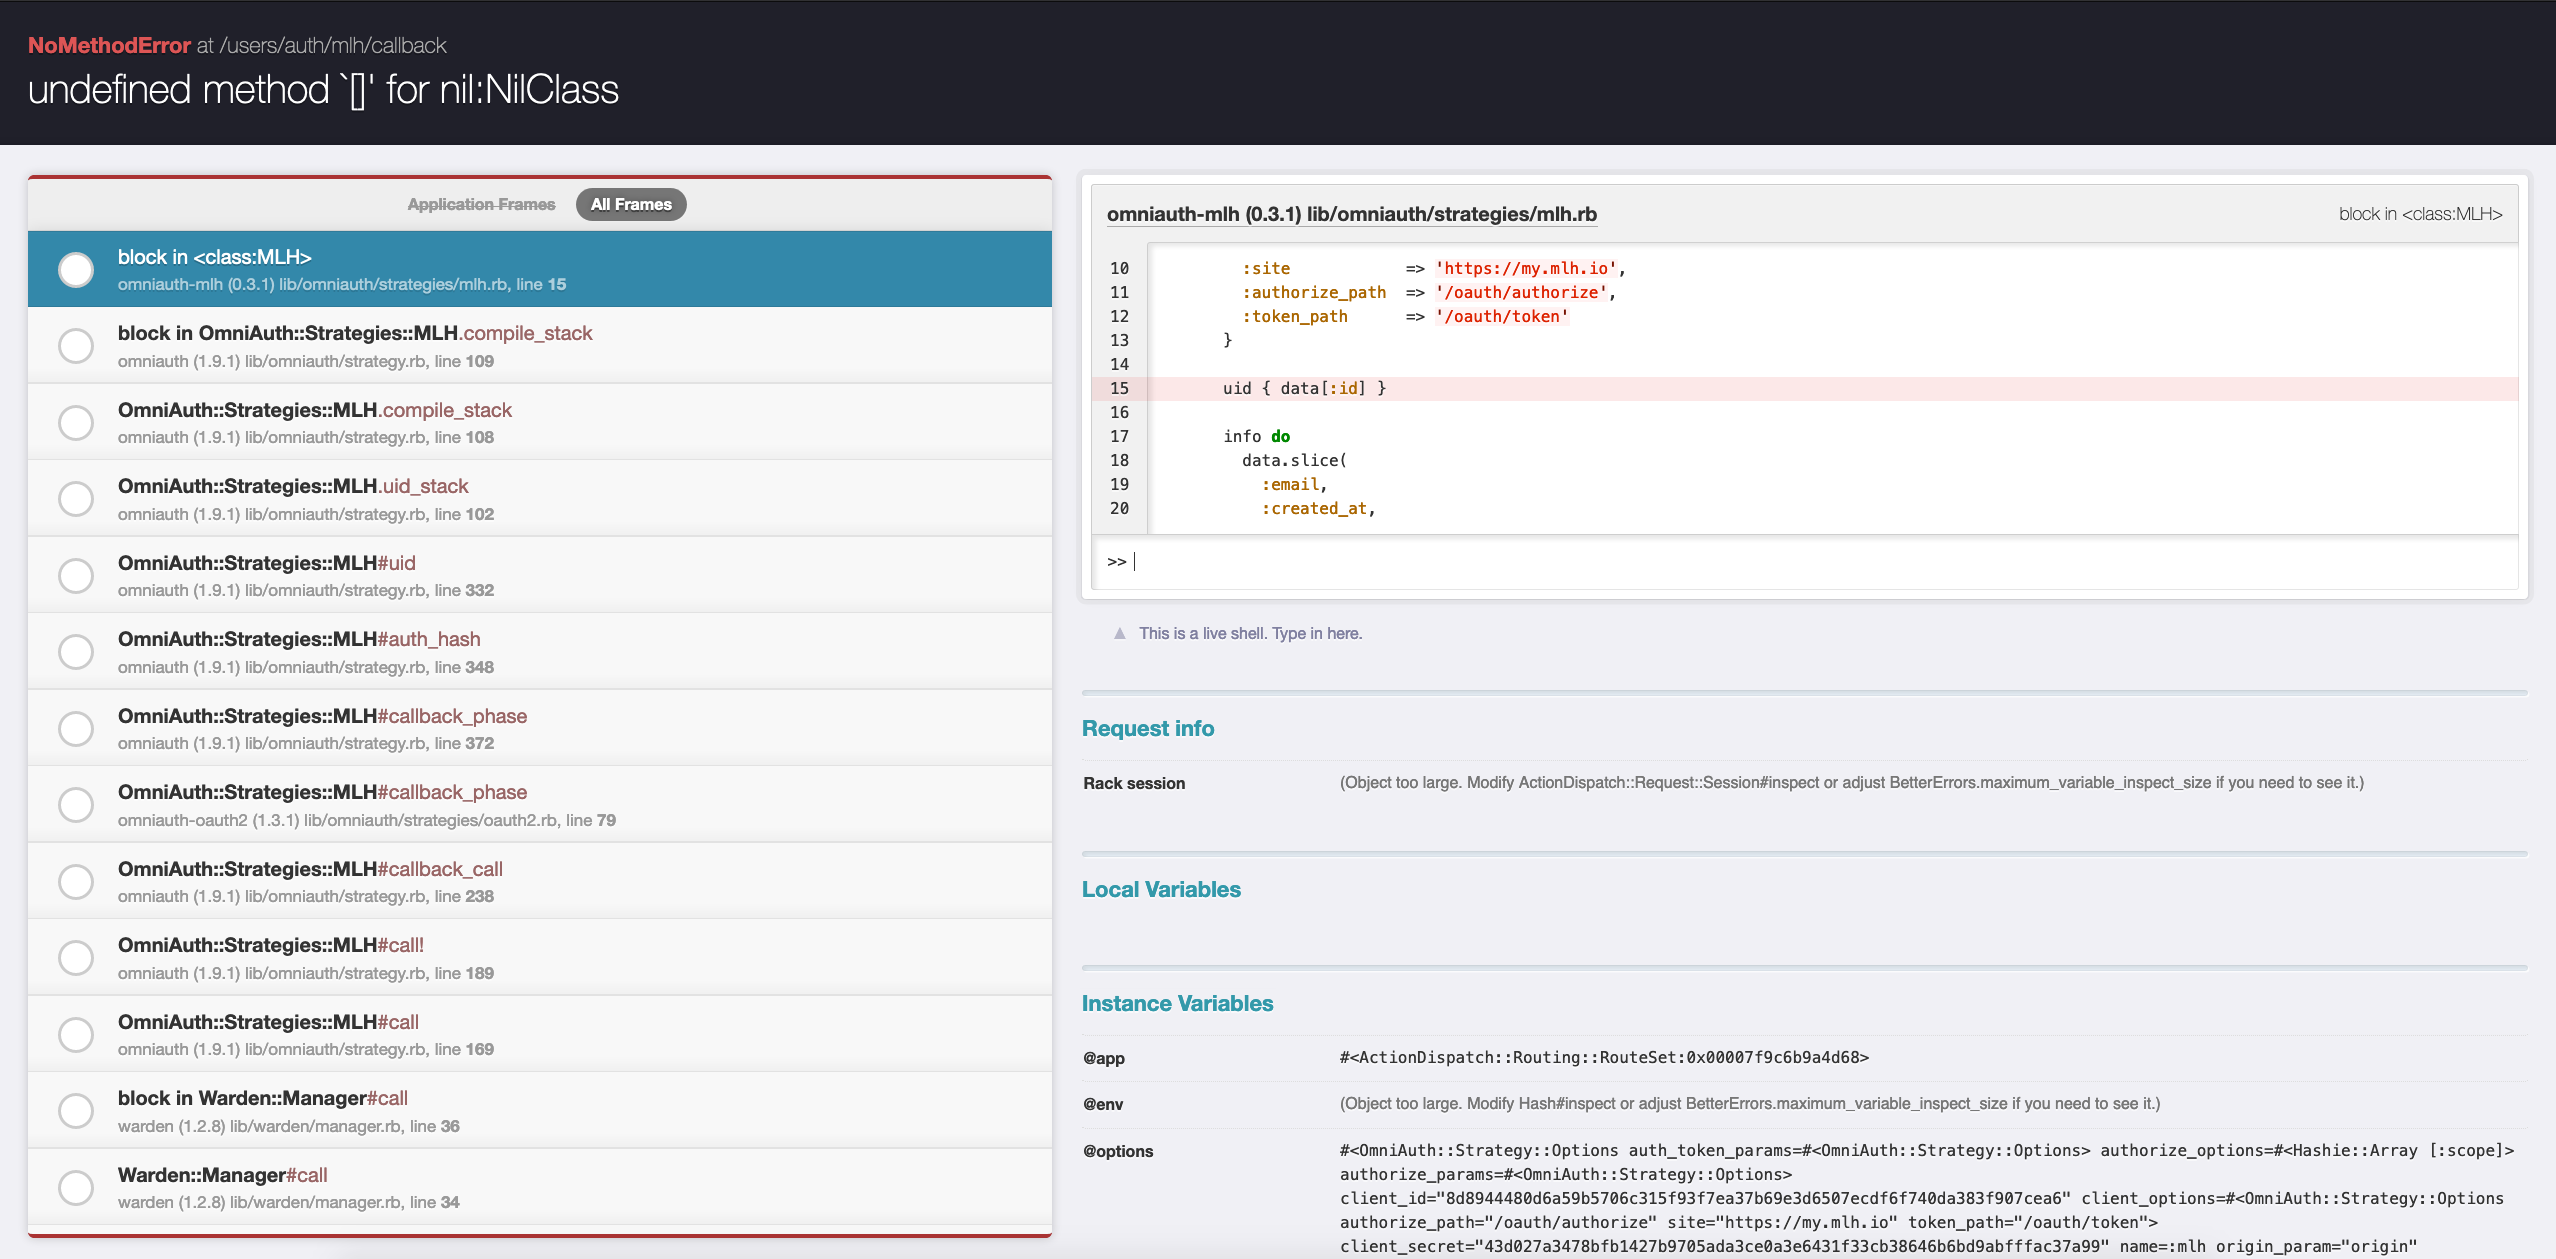Click the Local Variables section heading
The image size is (2556, 1259).
1160,889
